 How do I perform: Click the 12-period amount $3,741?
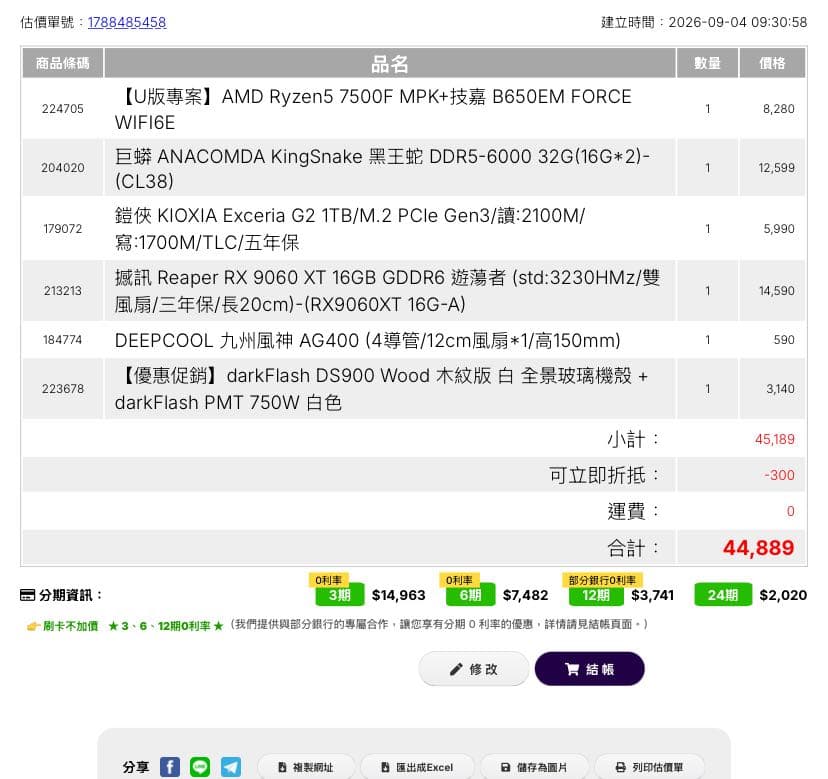click(653, 595)
